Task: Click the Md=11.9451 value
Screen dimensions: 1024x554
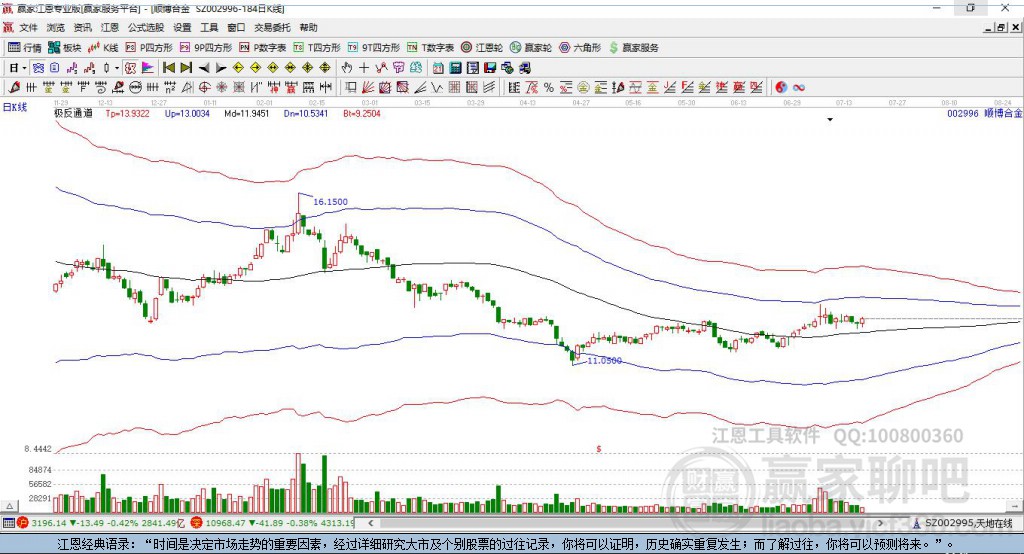Action: click(246, 113)
